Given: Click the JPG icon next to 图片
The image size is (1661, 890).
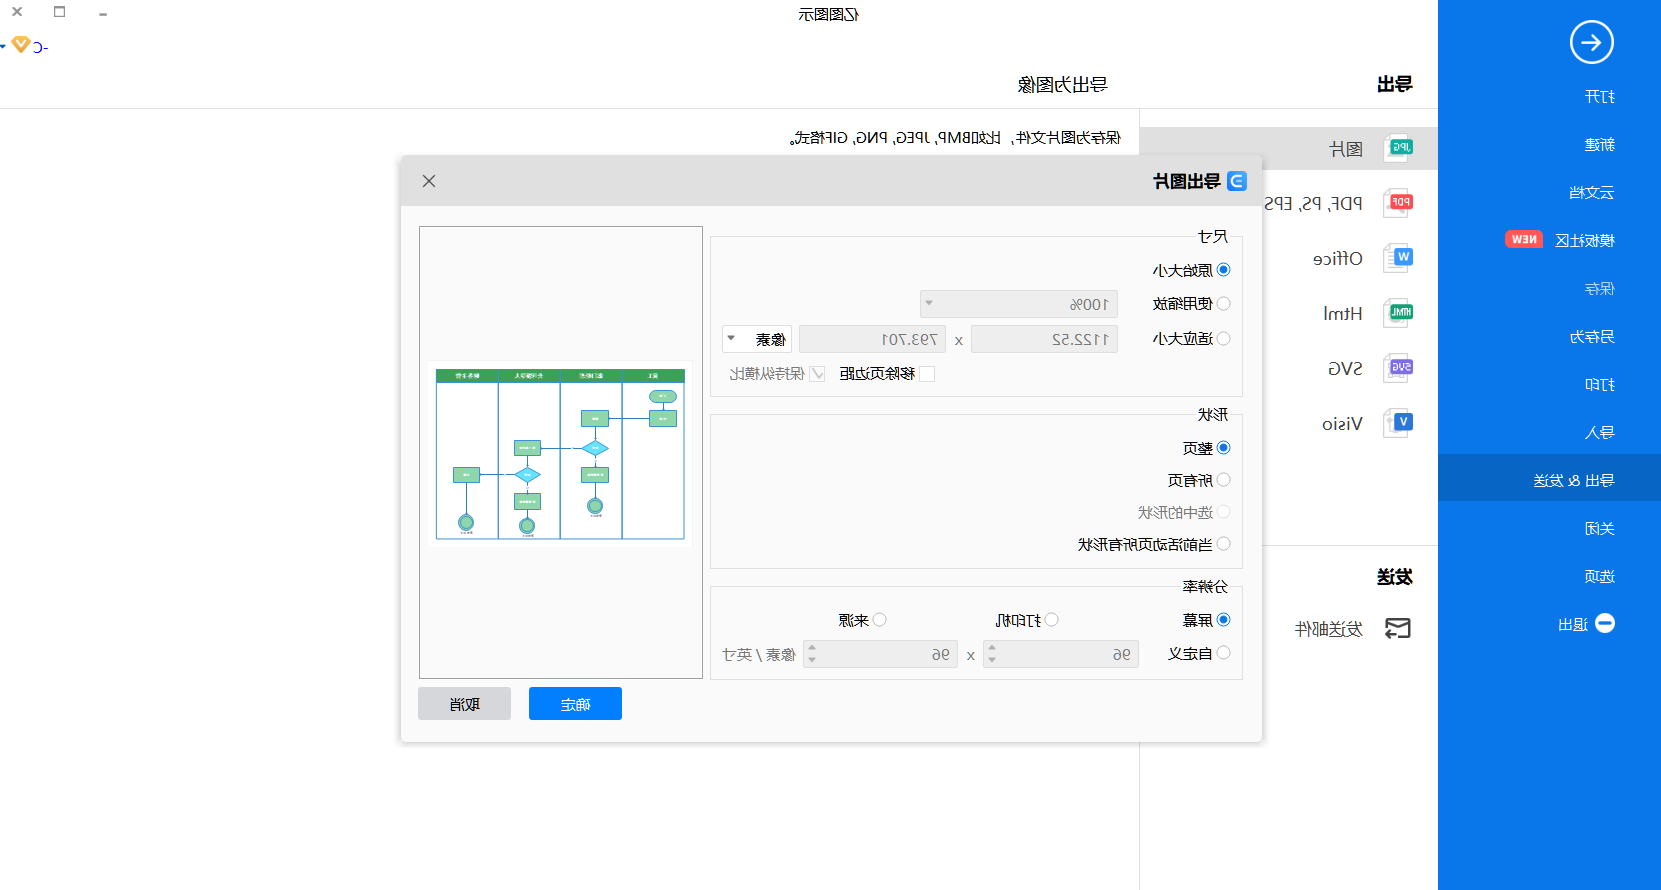Looking at the screenshot, I should [x=1398, y=148].
